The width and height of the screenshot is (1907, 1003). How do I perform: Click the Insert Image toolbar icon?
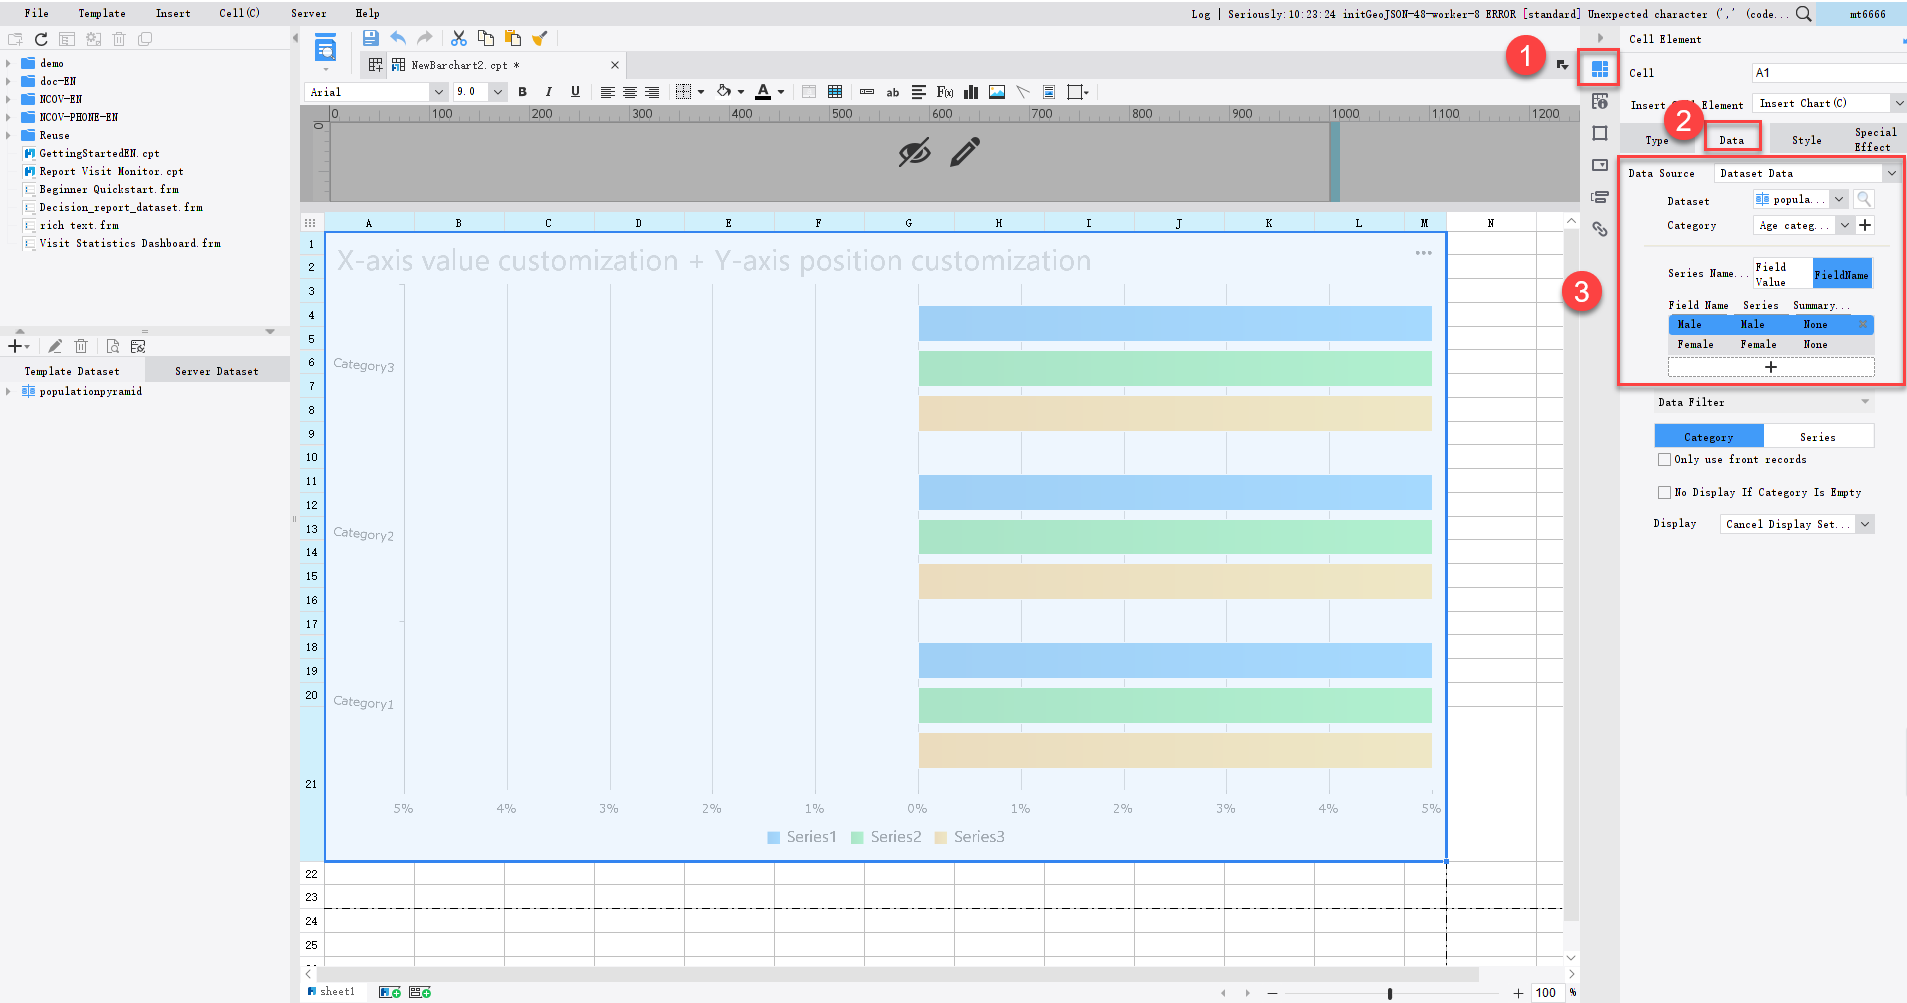[x=996, y=92]
